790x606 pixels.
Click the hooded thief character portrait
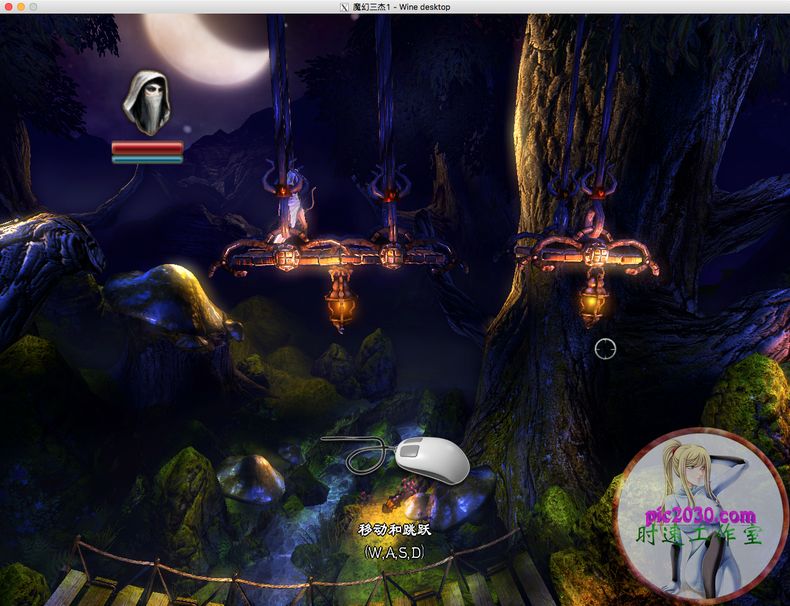147,103
